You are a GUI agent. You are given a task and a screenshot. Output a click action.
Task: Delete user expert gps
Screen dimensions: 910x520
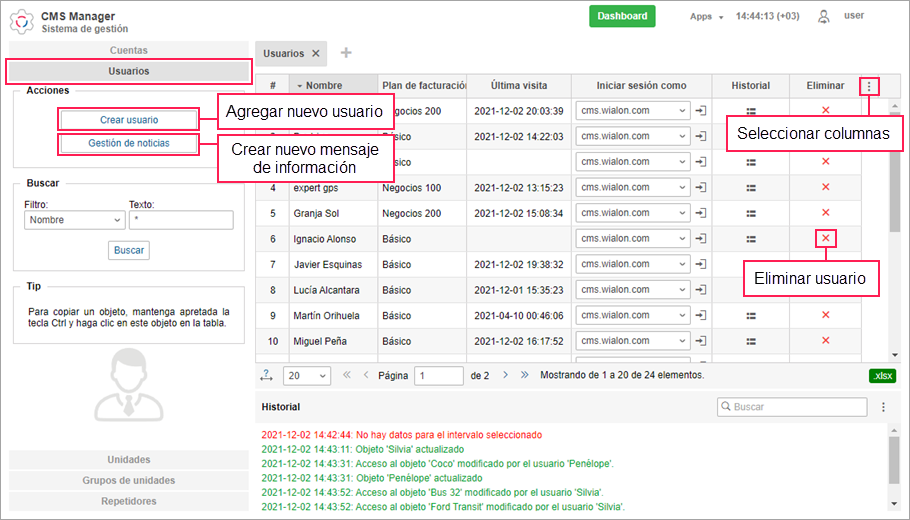click(x=826, y=187)
